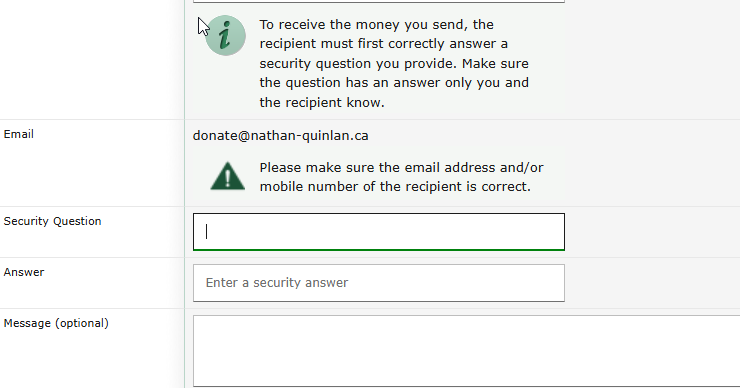
Task: Click the green circular info icon
Action: (225, 35)
